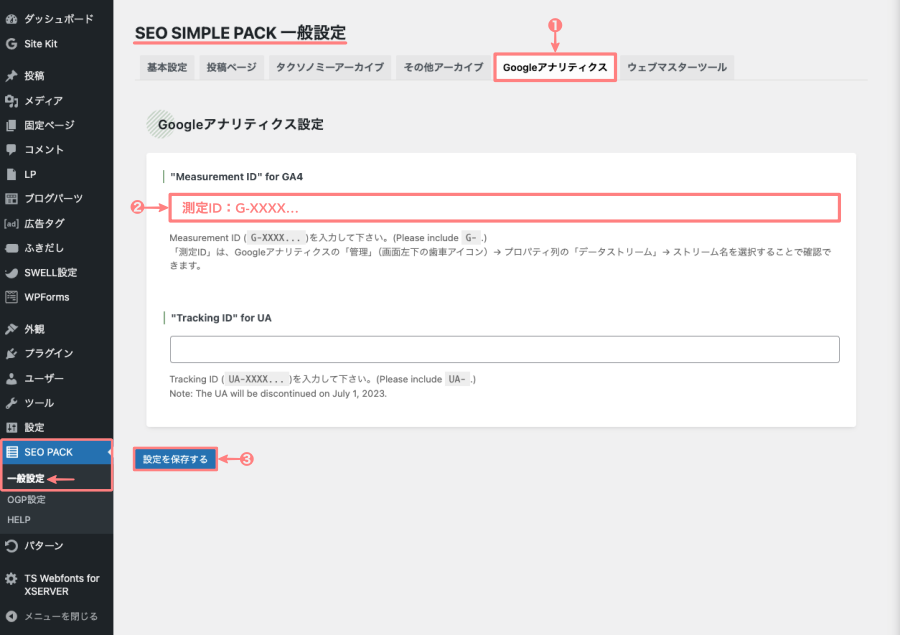Image resolution: width=900 pixels, height=635 pixels.
Task: Open パターン menu label
Action: [44, 546]
